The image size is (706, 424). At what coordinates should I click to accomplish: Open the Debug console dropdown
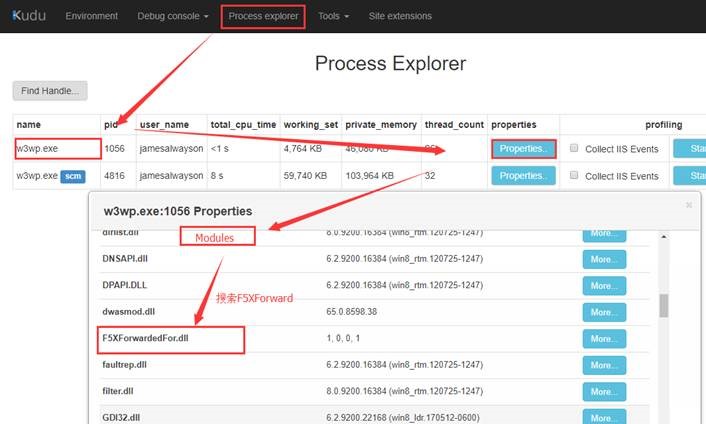(x=173, y=16)
